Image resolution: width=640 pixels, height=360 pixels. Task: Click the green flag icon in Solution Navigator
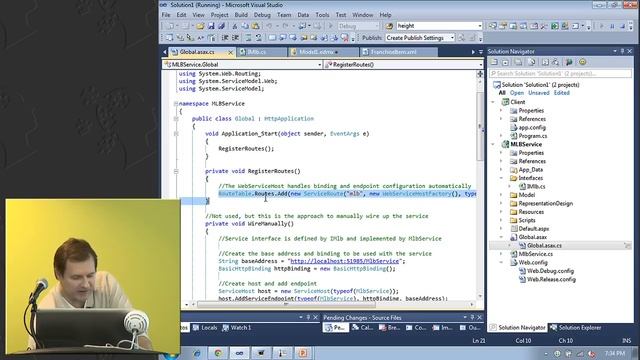tap(569, 62)
